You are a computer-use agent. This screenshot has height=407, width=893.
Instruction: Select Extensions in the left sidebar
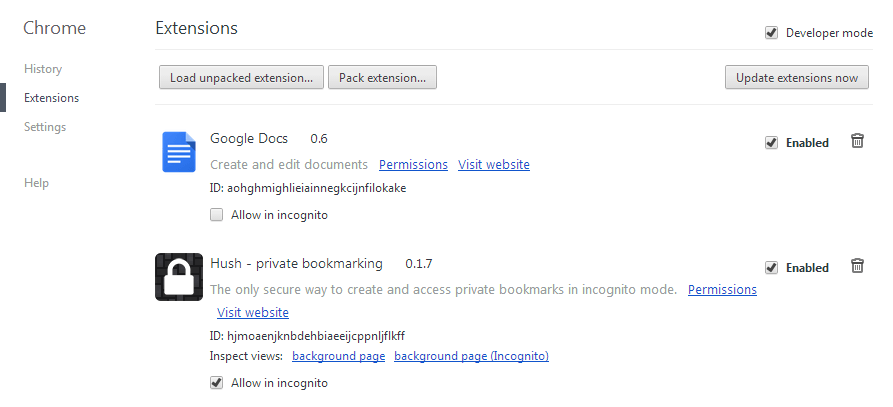coord(52,98)
